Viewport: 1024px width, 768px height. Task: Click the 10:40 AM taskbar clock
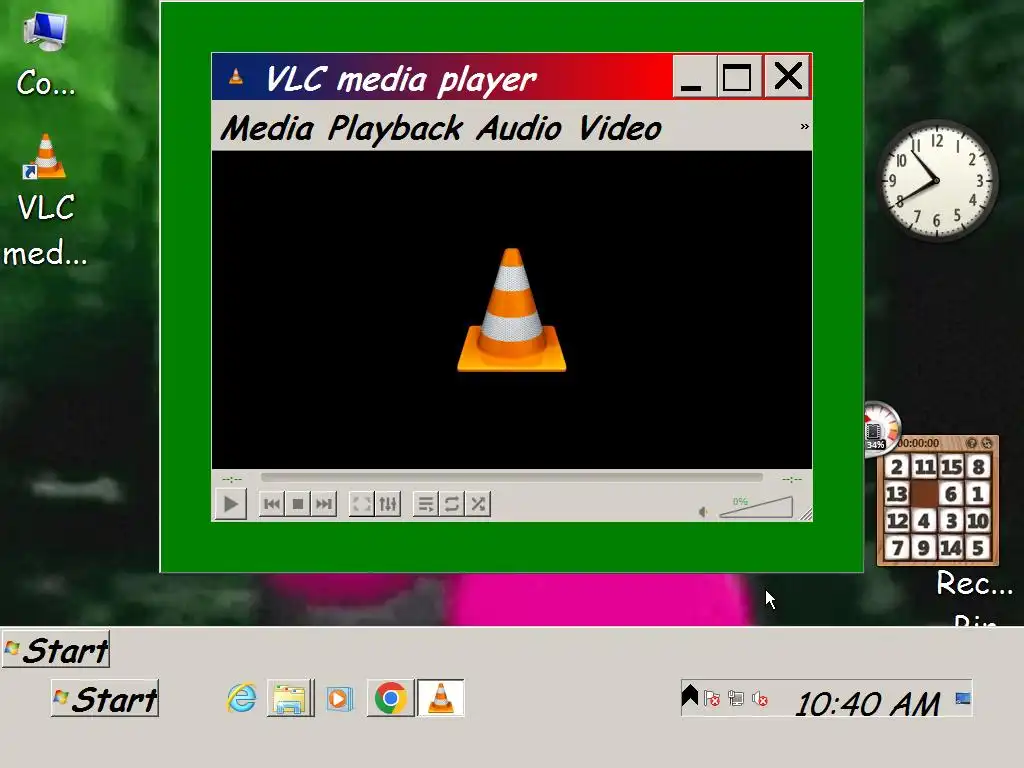[x=868, y=704]
